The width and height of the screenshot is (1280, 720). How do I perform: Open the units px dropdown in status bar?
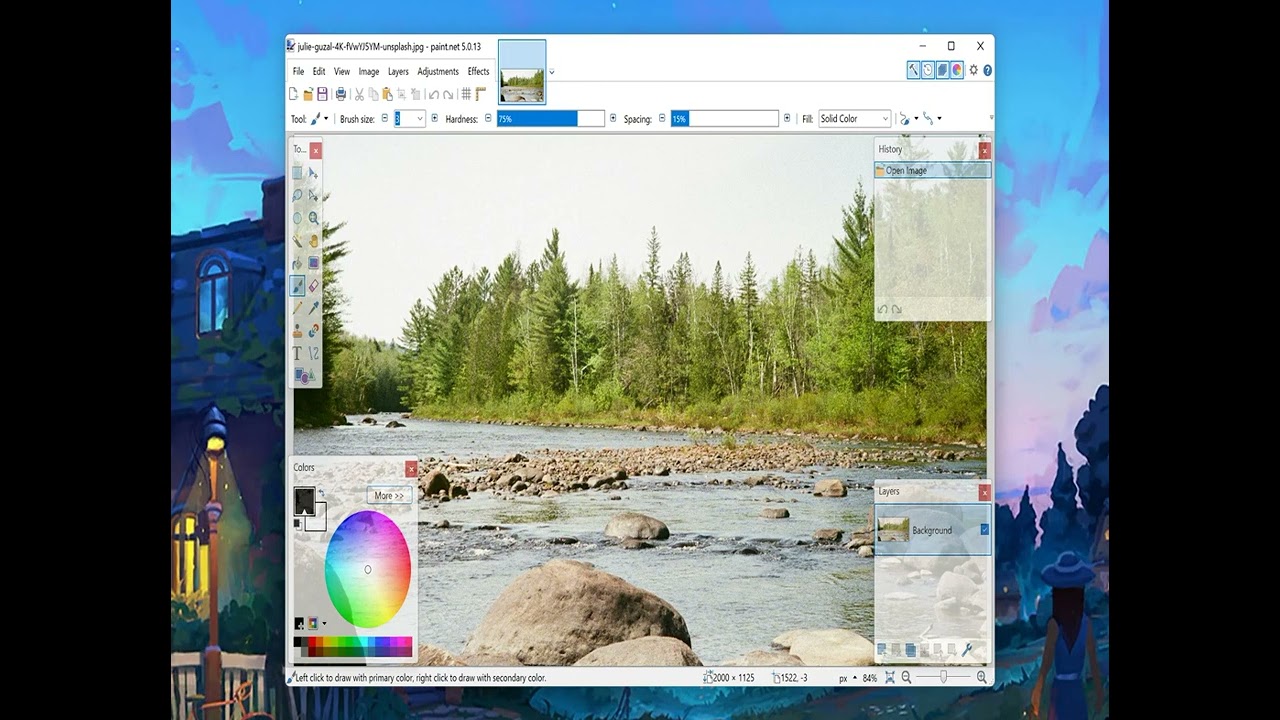coord(847,678)
